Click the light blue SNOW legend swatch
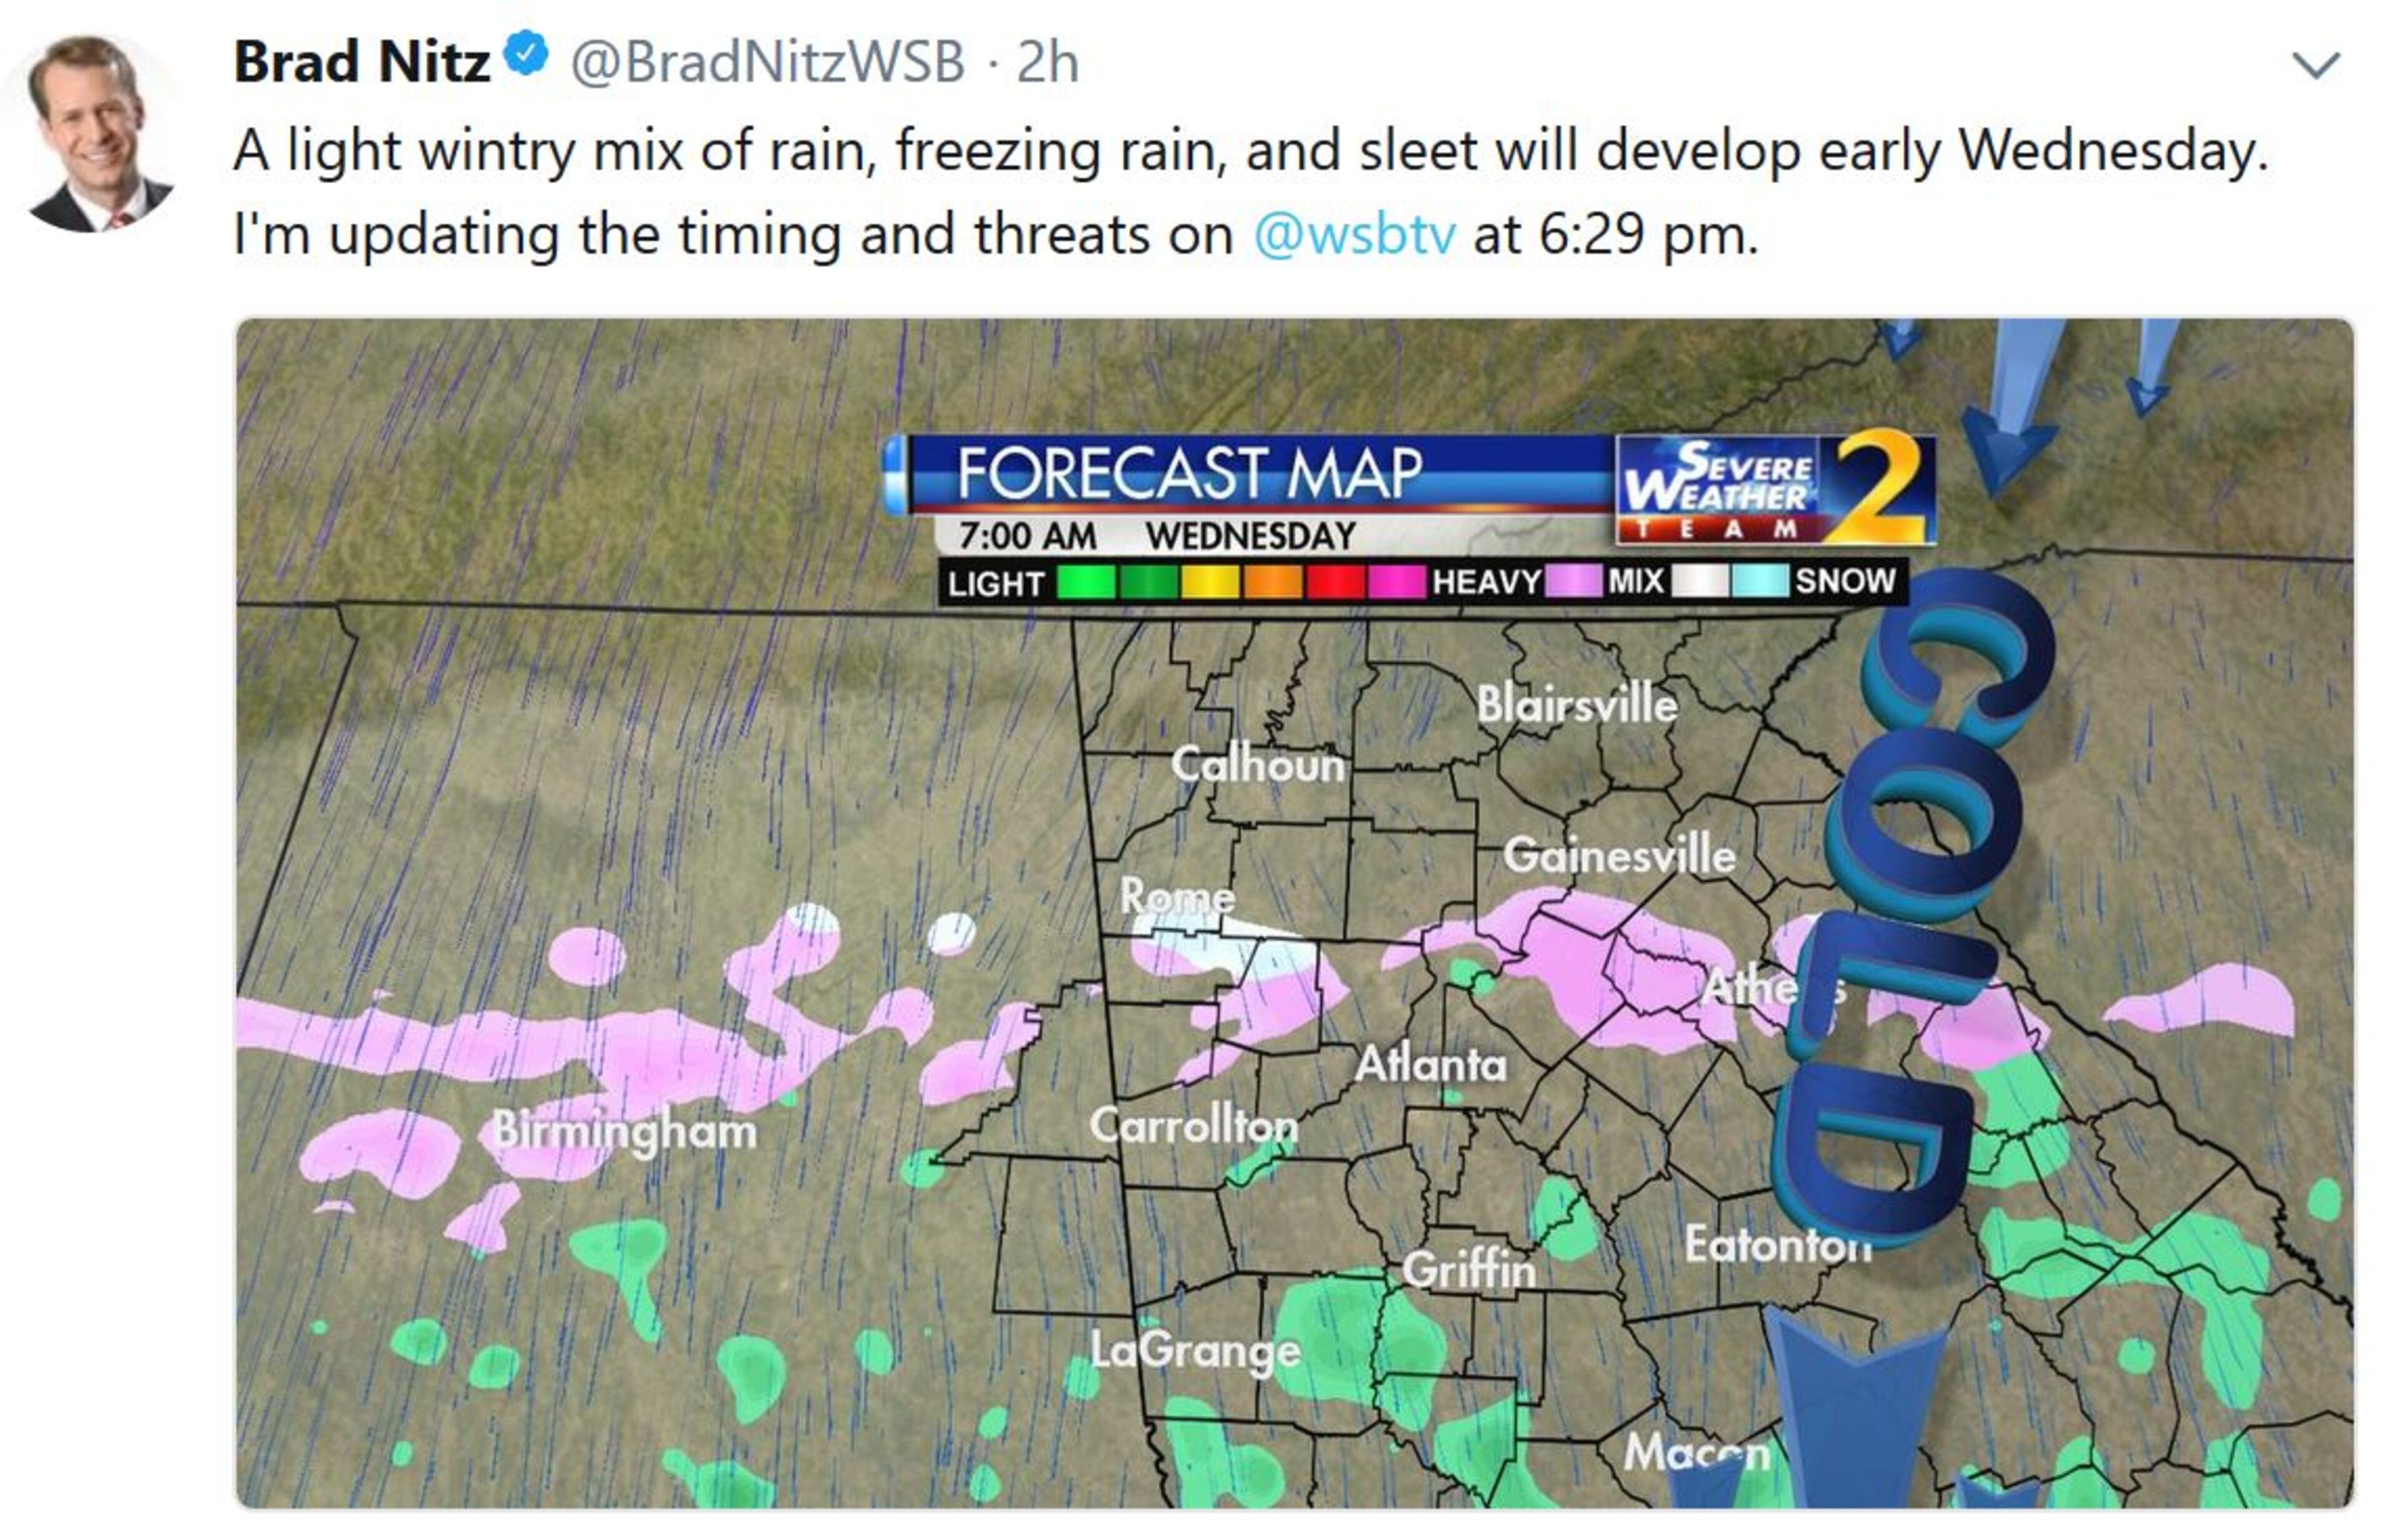Viewport: 2400px width, 1540px height. point(1760,581)
